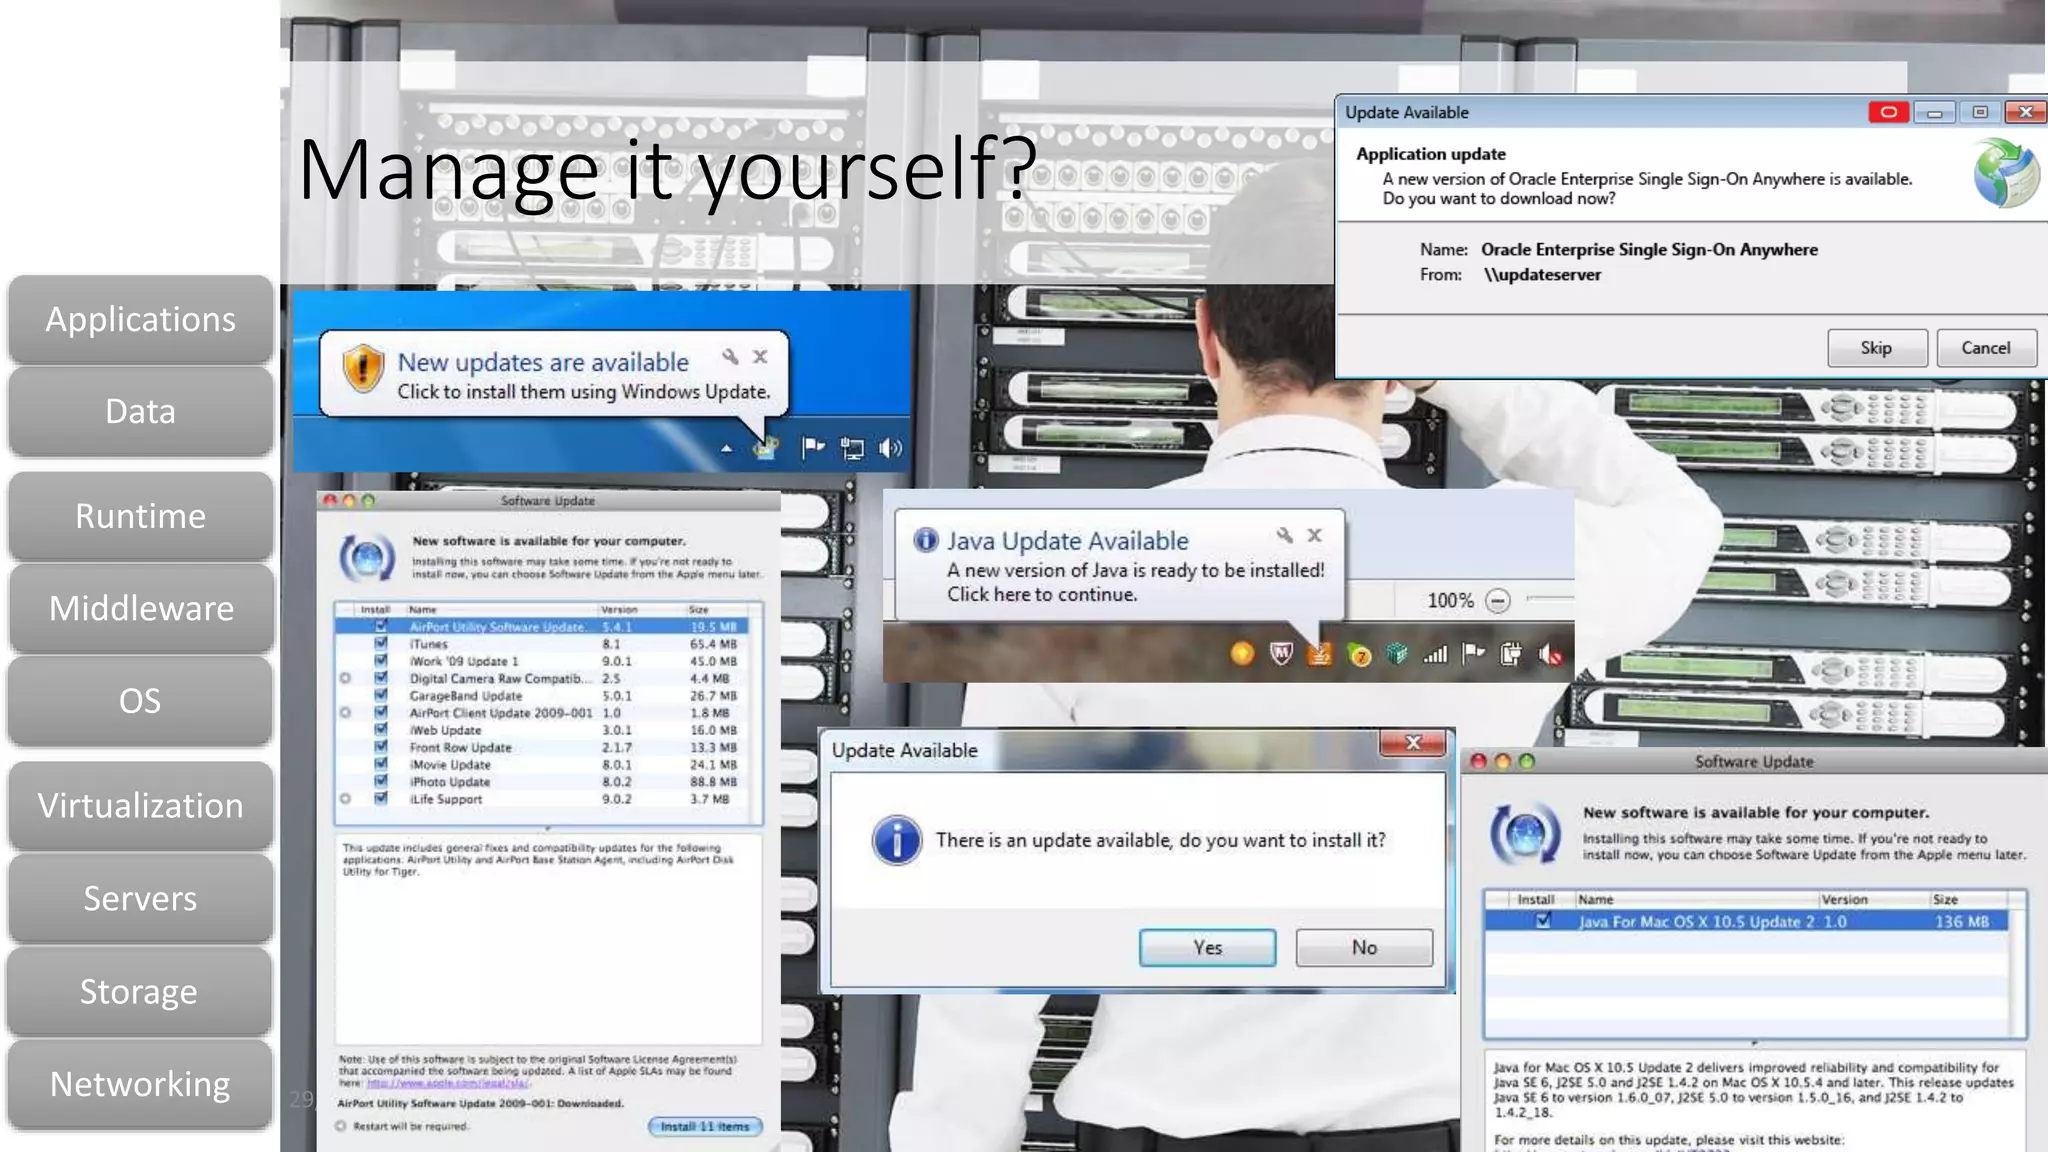This screenshot has height=1152, width=2048.
Task: Click the globe icon in the Oracle update dialog
Action: pos(2005,173)
